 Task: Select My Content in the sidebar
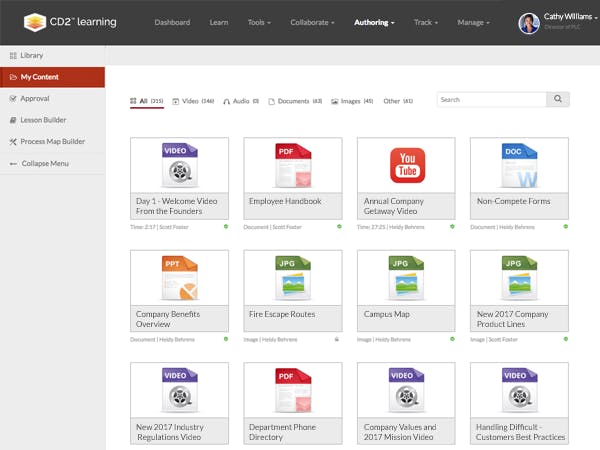pos(52,77)
